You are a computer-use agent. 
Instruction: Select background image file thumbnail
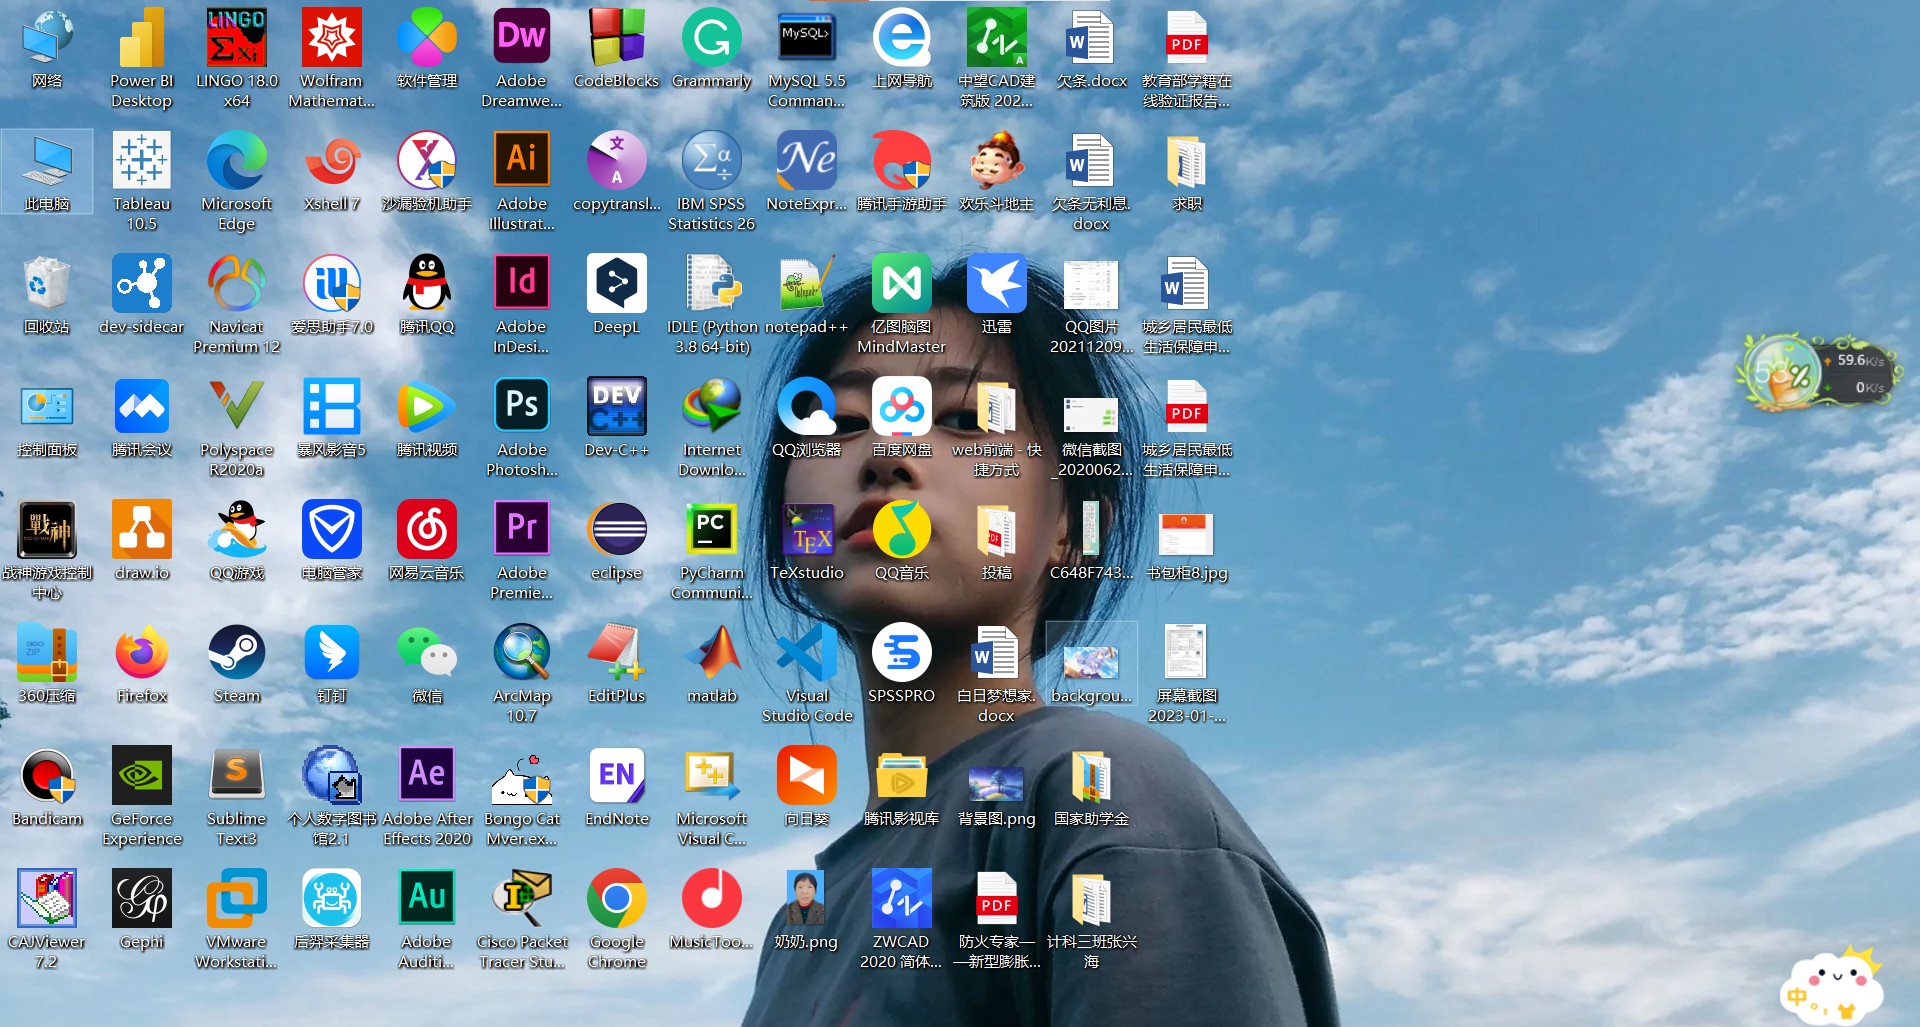coord(1091,662)
